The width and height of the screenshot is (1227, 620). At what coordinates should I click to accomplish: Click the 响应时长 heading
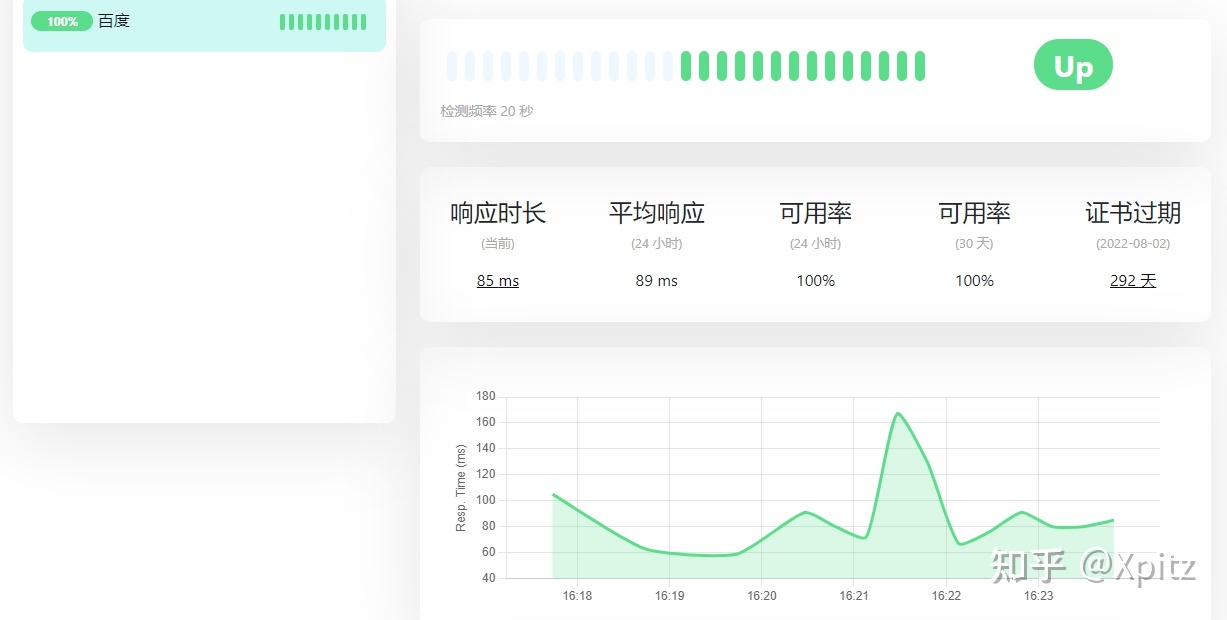498,212
